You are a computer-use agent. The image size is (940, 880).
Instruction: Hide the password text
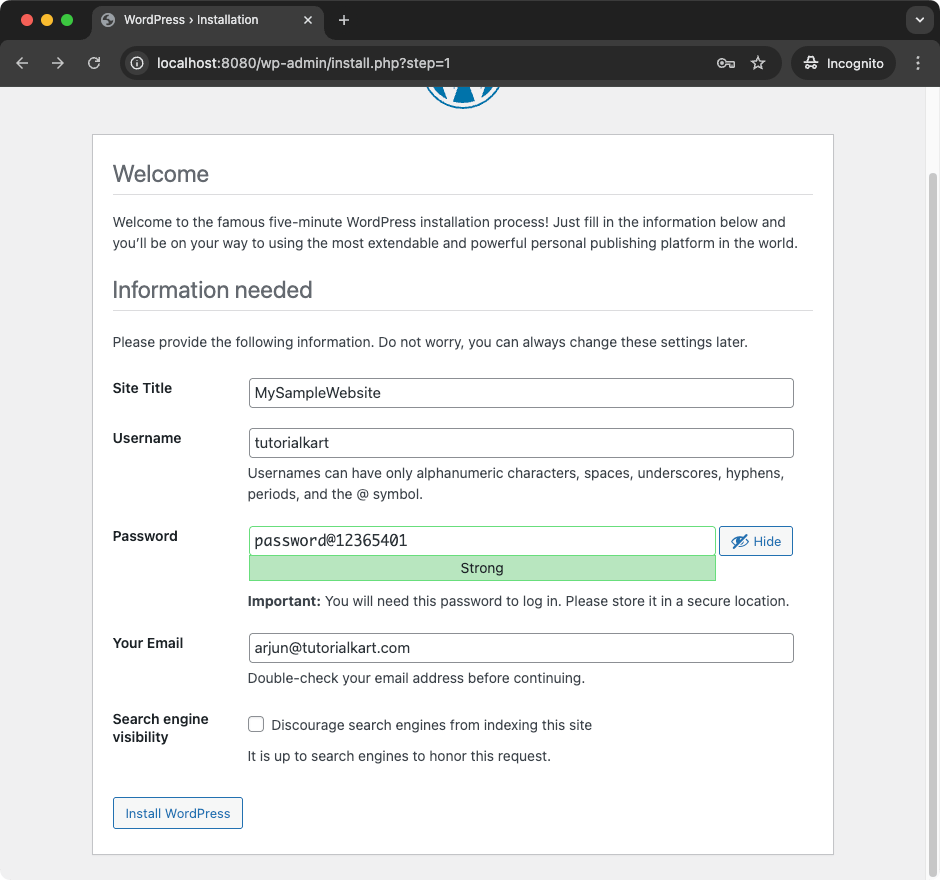756,541
